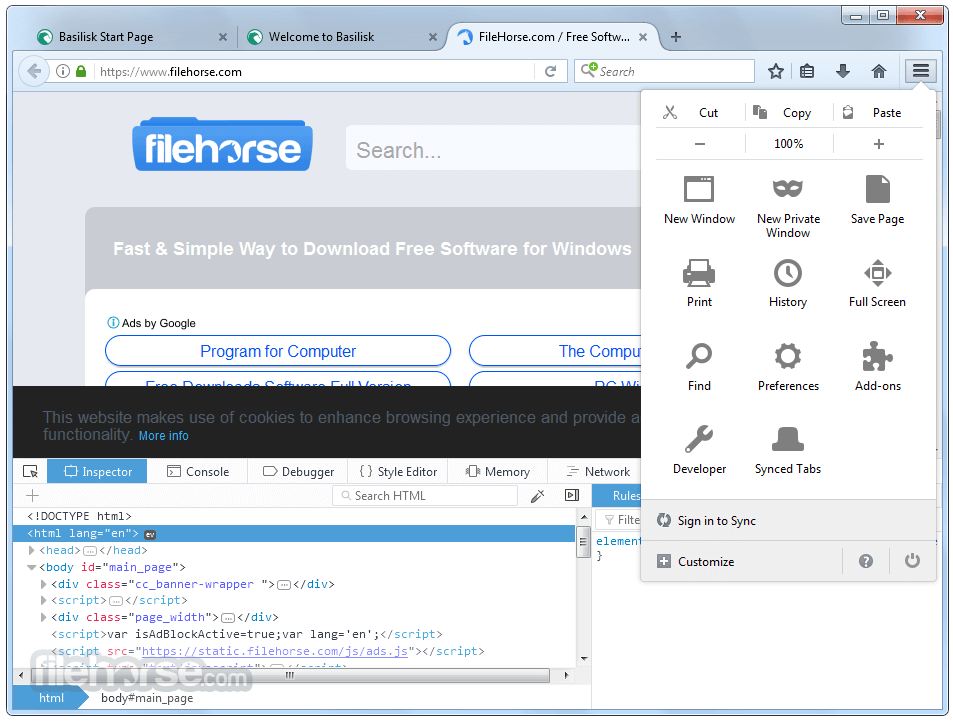Screen dimensions: 953x722
Task: Show site information icon
Action: [63, 71]
